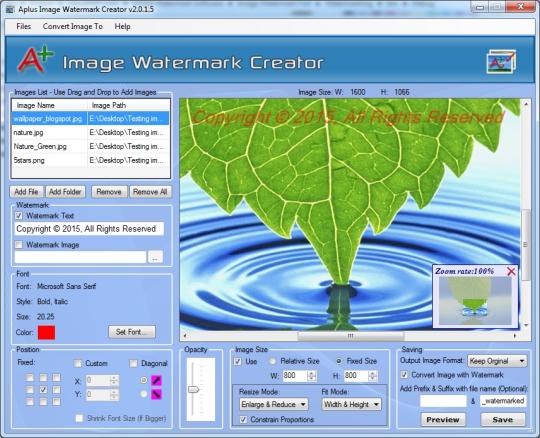Open the Help menu
Screen dimensions: 540x438
point(122,26)
